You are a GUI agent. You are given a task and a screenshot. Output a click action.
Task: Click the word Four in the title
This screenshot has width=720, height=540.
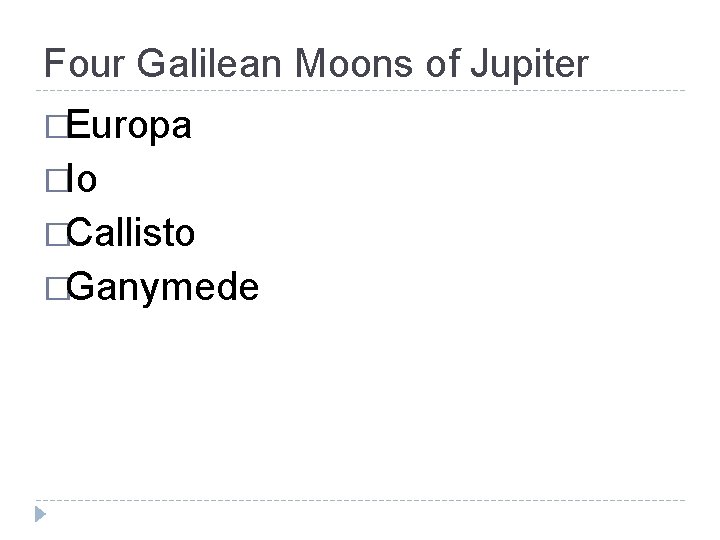click(x=84, y=63)
